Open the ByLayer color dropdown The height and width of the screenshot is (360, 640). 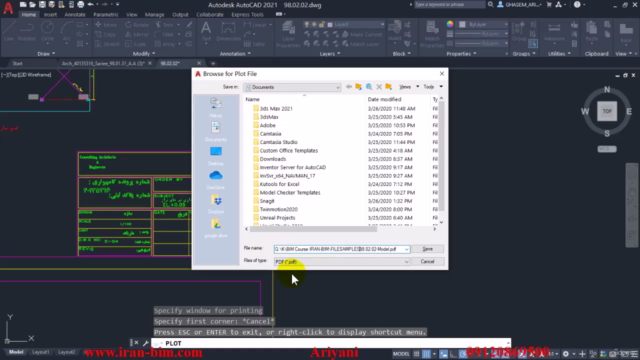coord(484,24)
